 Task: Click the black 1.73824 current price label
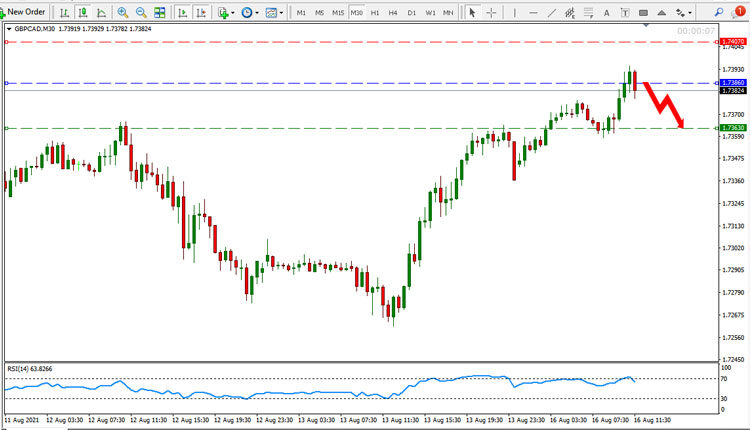click(733, 90)
